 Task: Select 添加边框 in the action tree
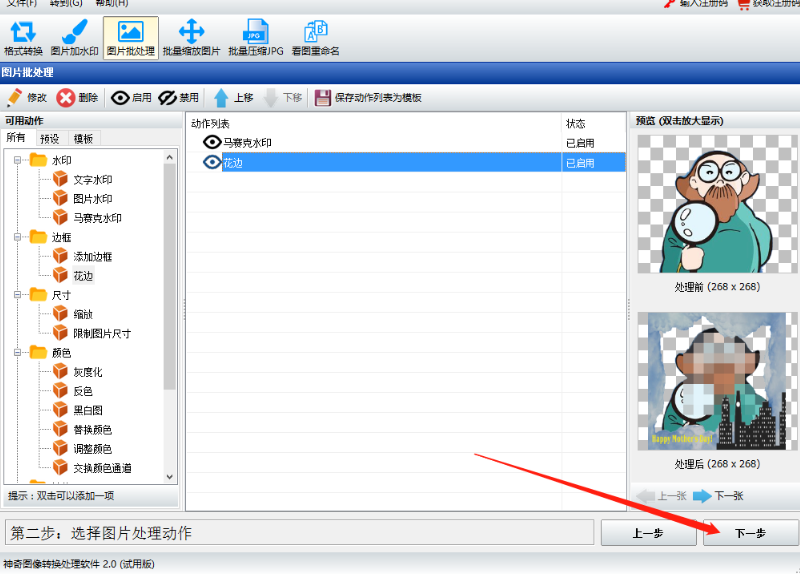[x=92, y=257]
